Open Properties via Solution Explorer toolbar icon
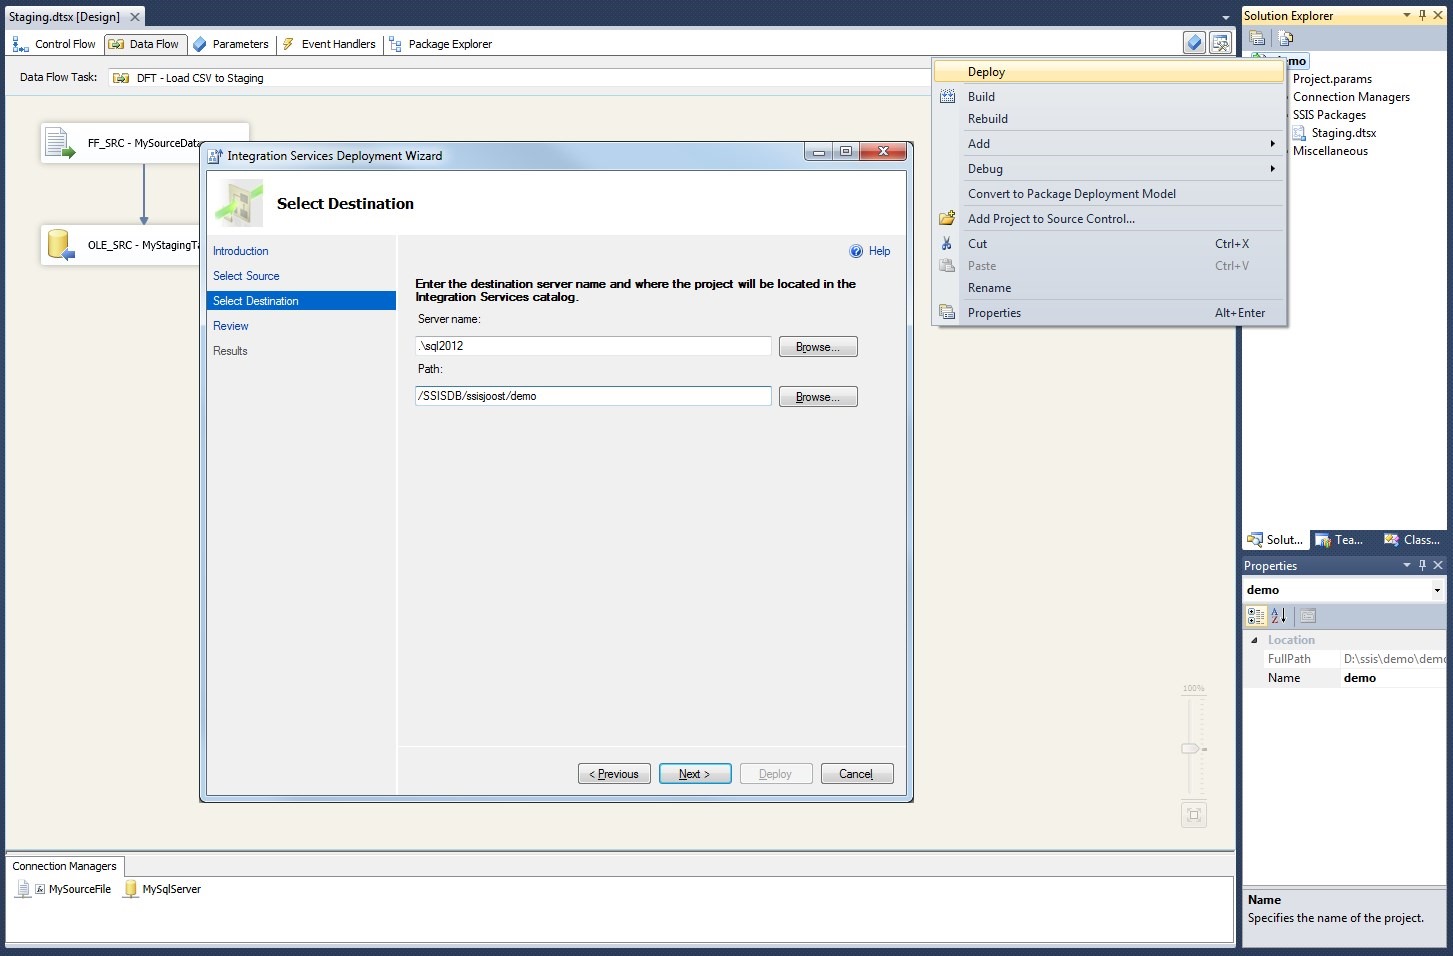Viewport: 1453px width, 956px height. 1257,38
